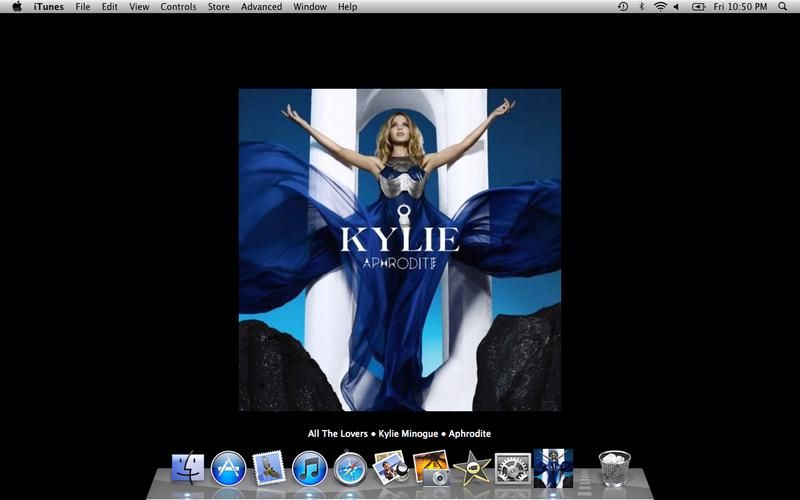Screen dimensions: 800x500
Task: Click the Kylie Aphrodite album artwork
Action: pyautogui.click(x=400, y=250)
